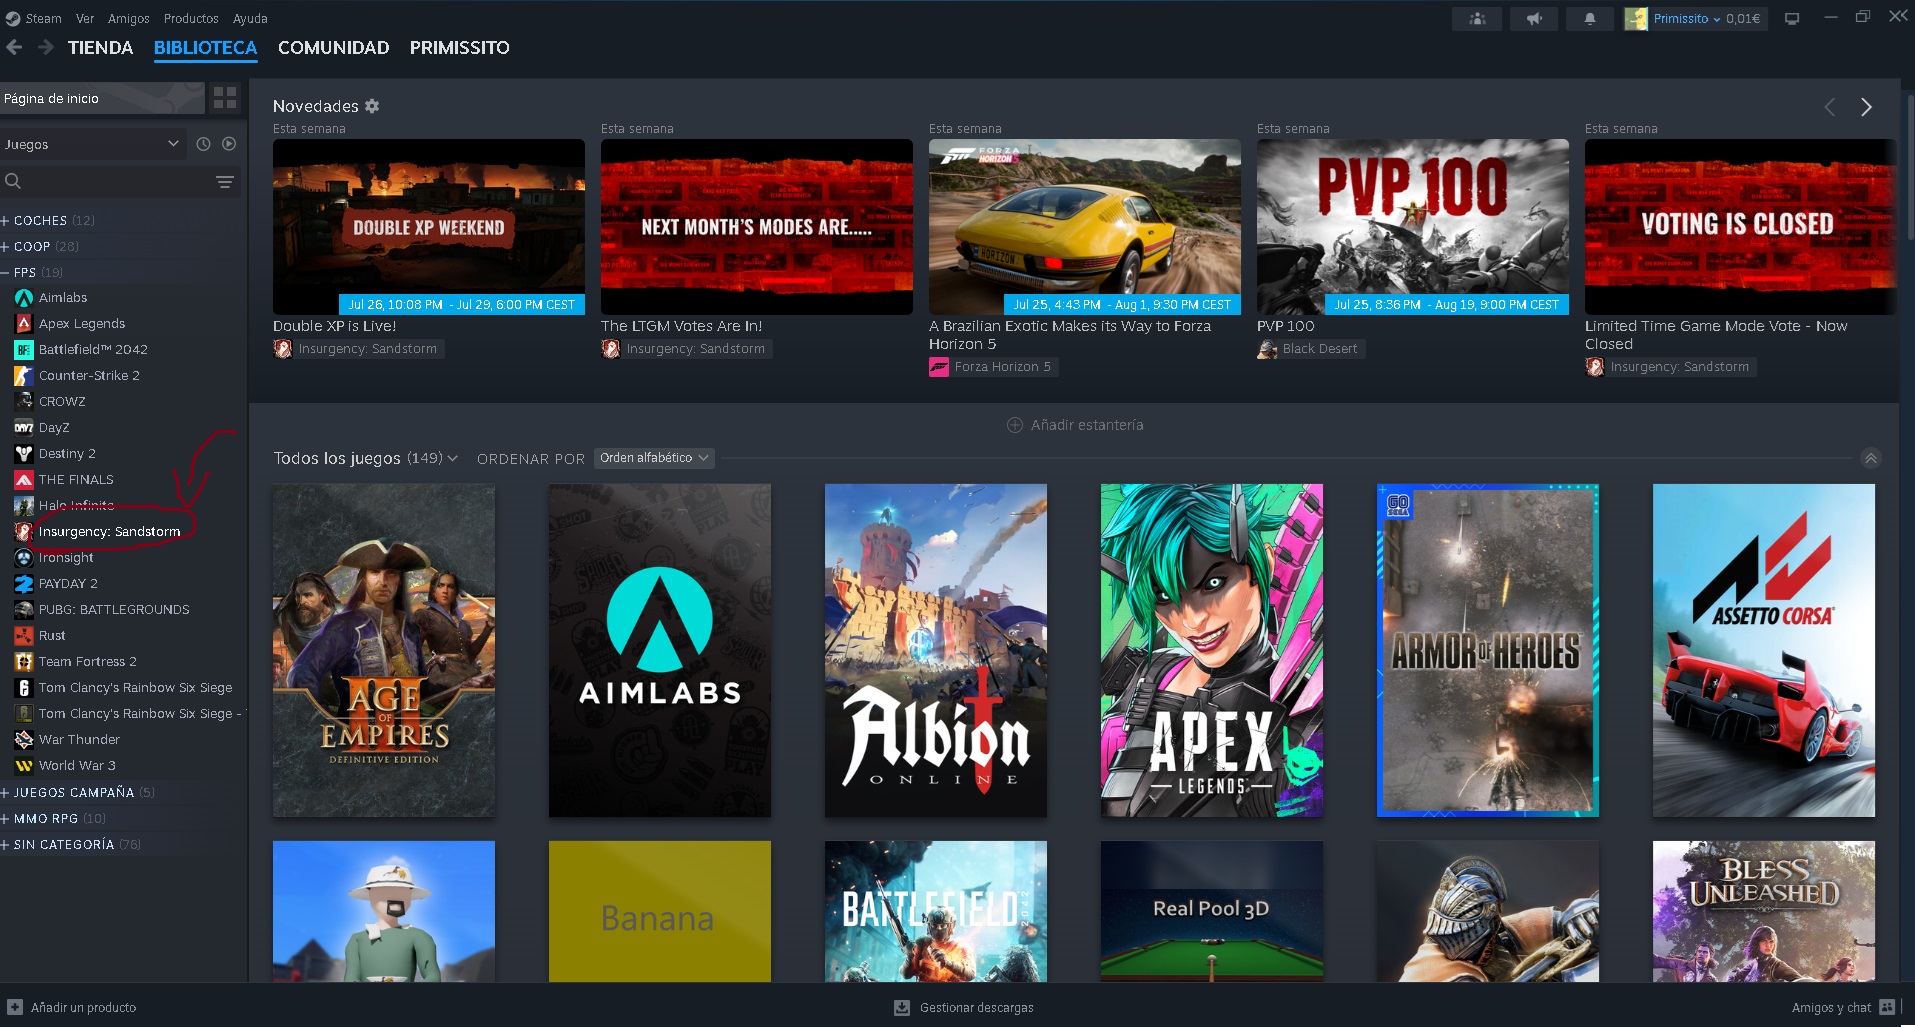Viewport: 1915px width, 1027px height.
Task: Open the Juegos filter dropdown
Action: [x=92, y=144]
